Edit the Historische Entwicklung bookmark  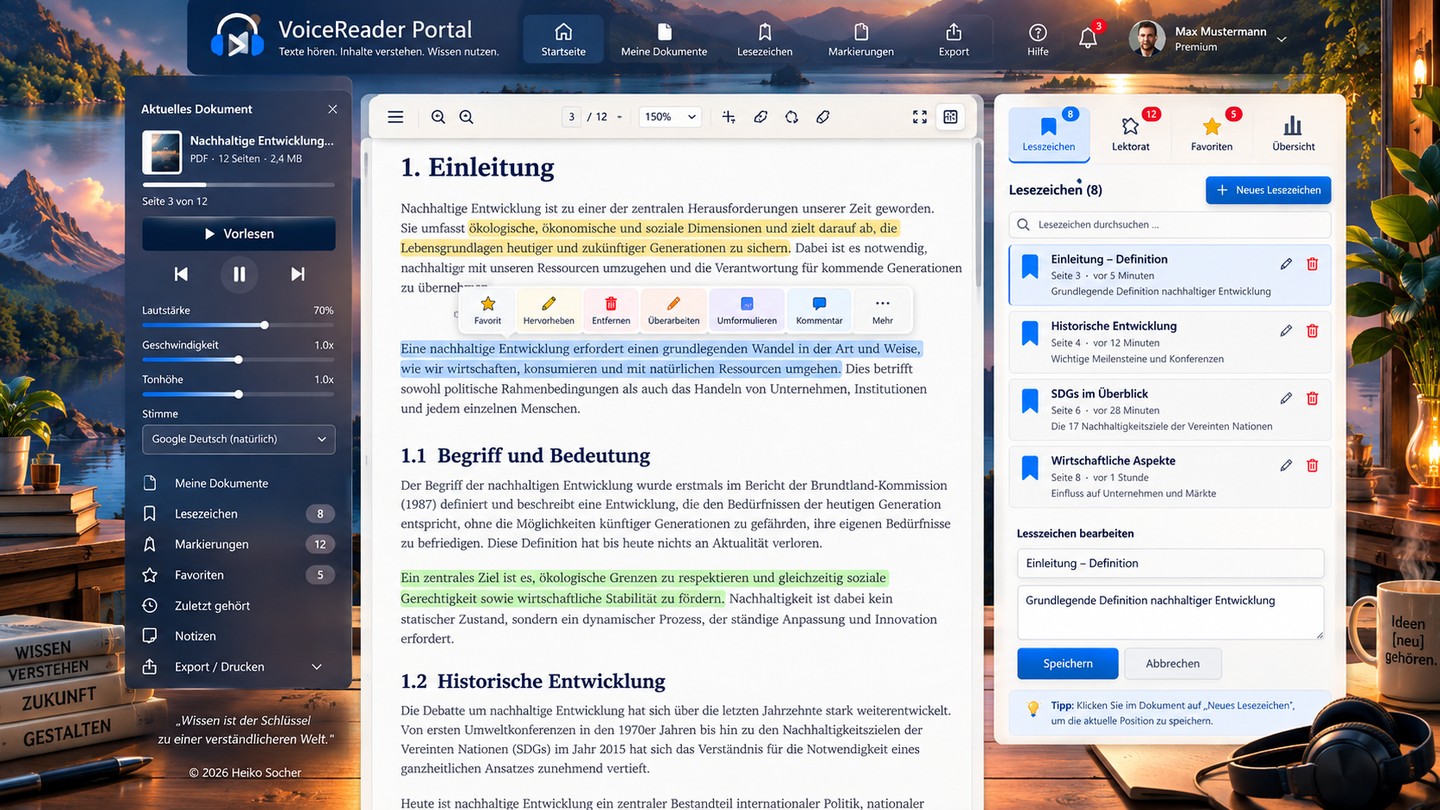tap(1286, 331)
